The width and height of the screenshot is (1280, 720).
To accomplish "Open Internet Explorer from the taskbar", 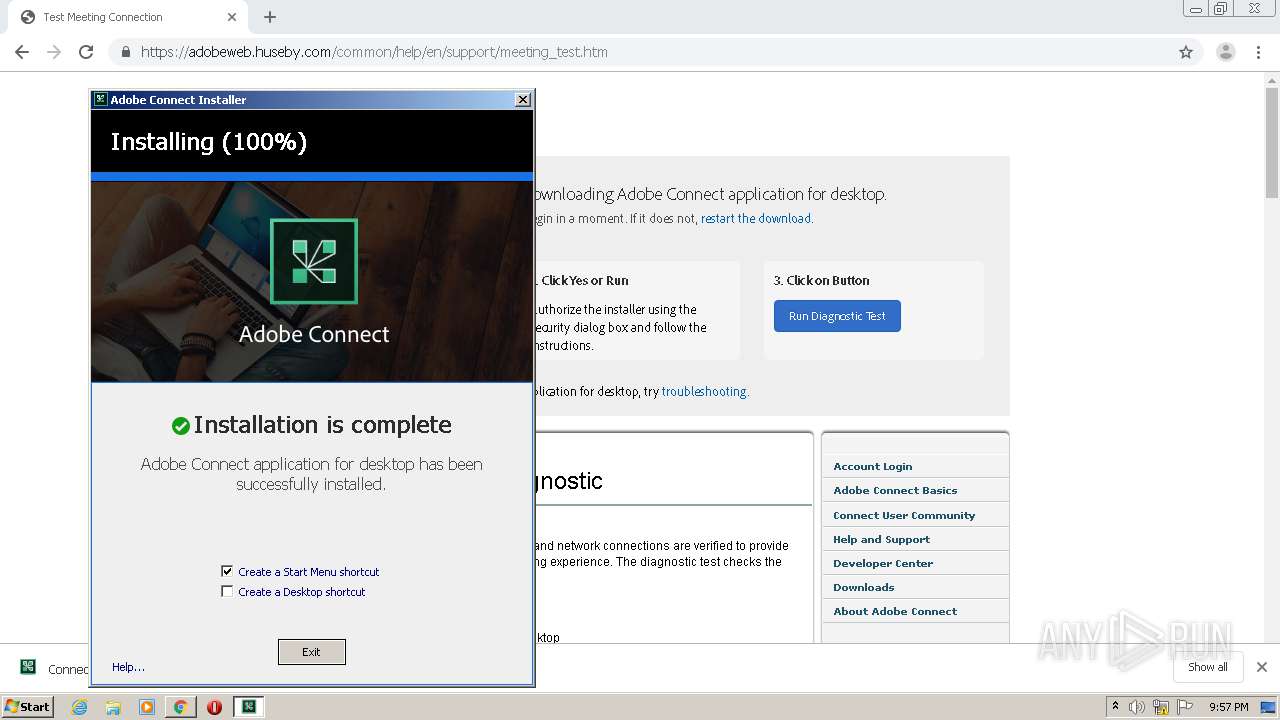I will pyautogui.click(x=80, y=707).
